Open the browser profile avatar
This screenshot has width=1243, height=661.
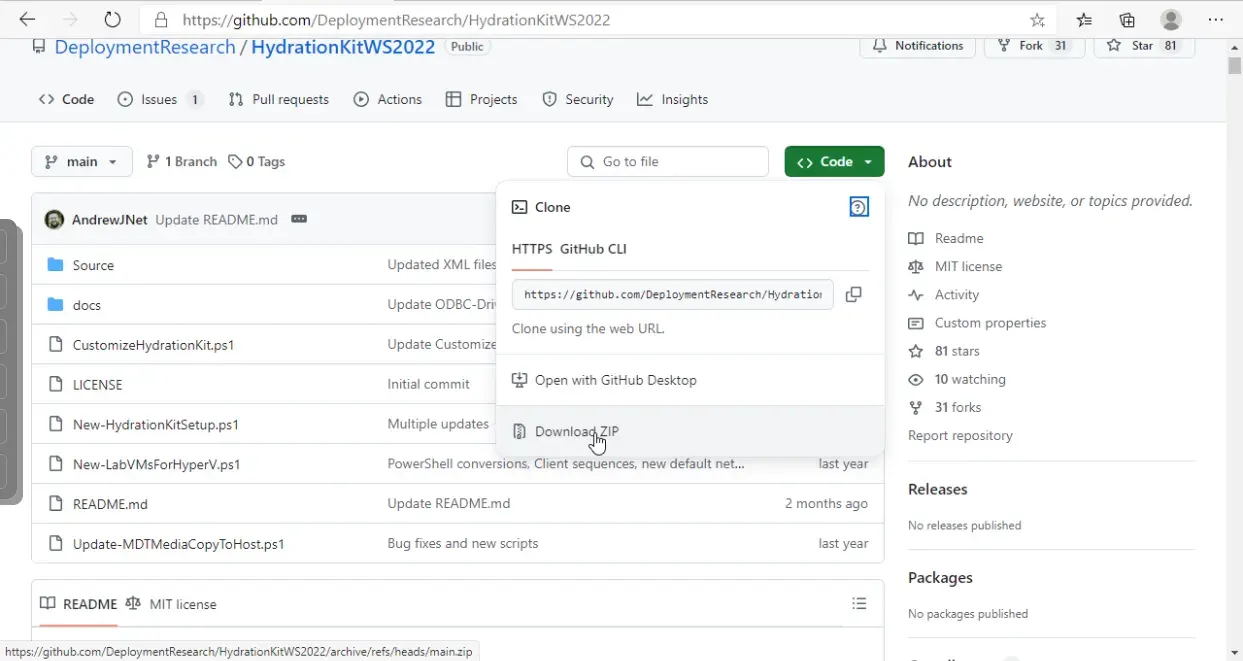tap(1171, 20)
